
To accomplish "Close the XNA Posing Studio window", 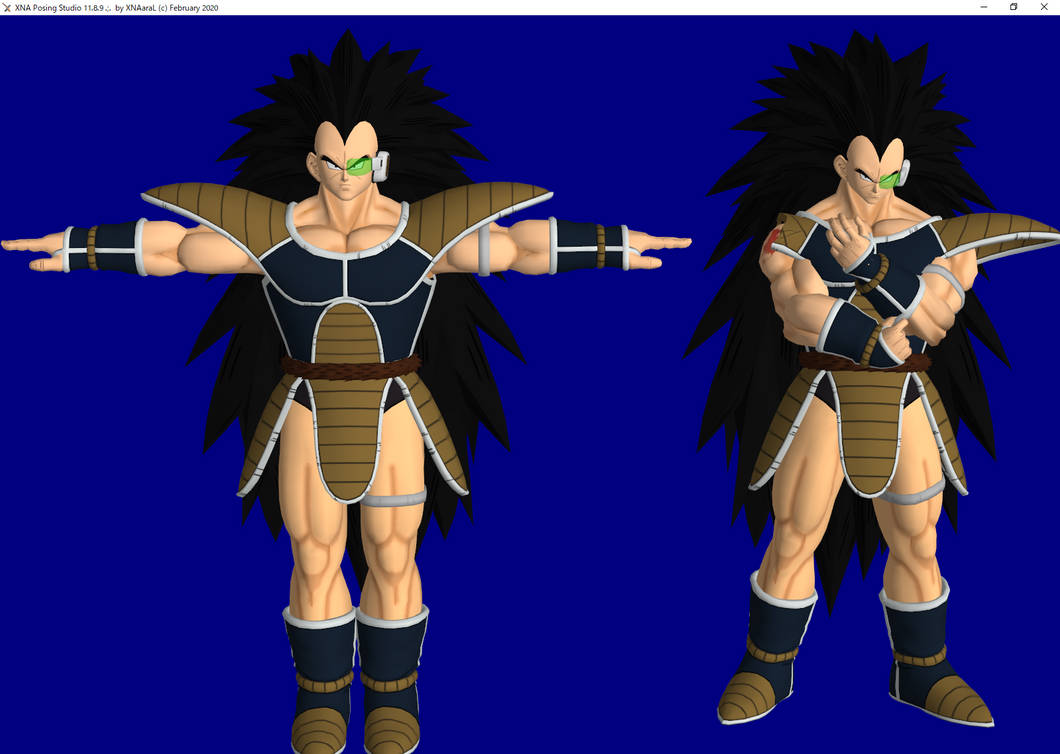I will click(1044, 7).
